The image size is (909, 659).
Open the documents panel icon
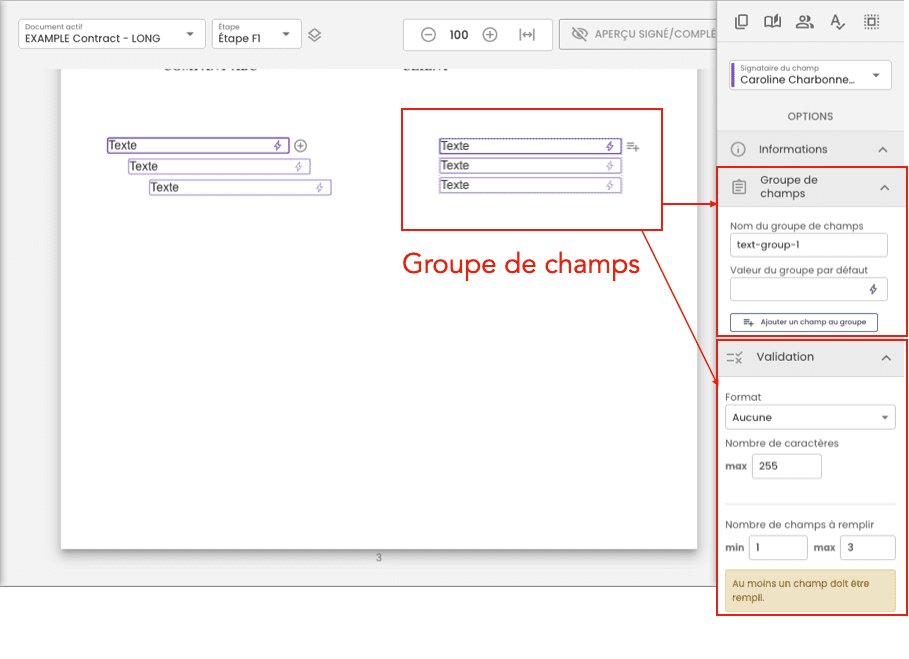tap(741, 21)
